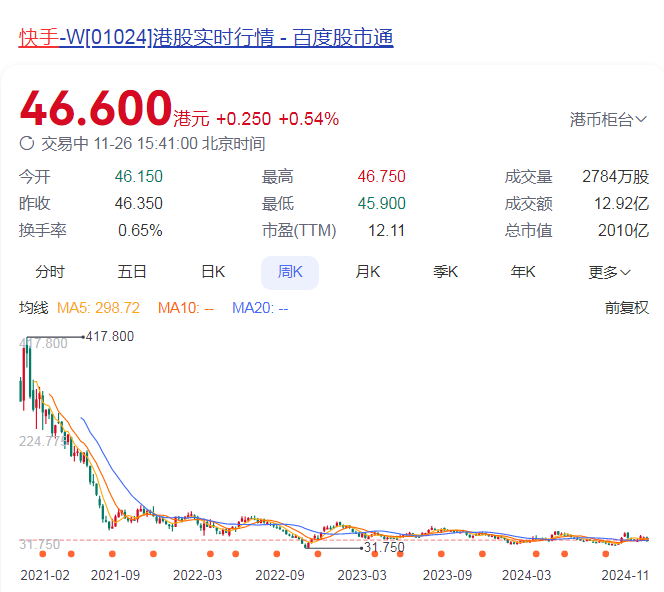Switch to the 五日 tab
Screen dimensions: 664x592
point(132,272)
